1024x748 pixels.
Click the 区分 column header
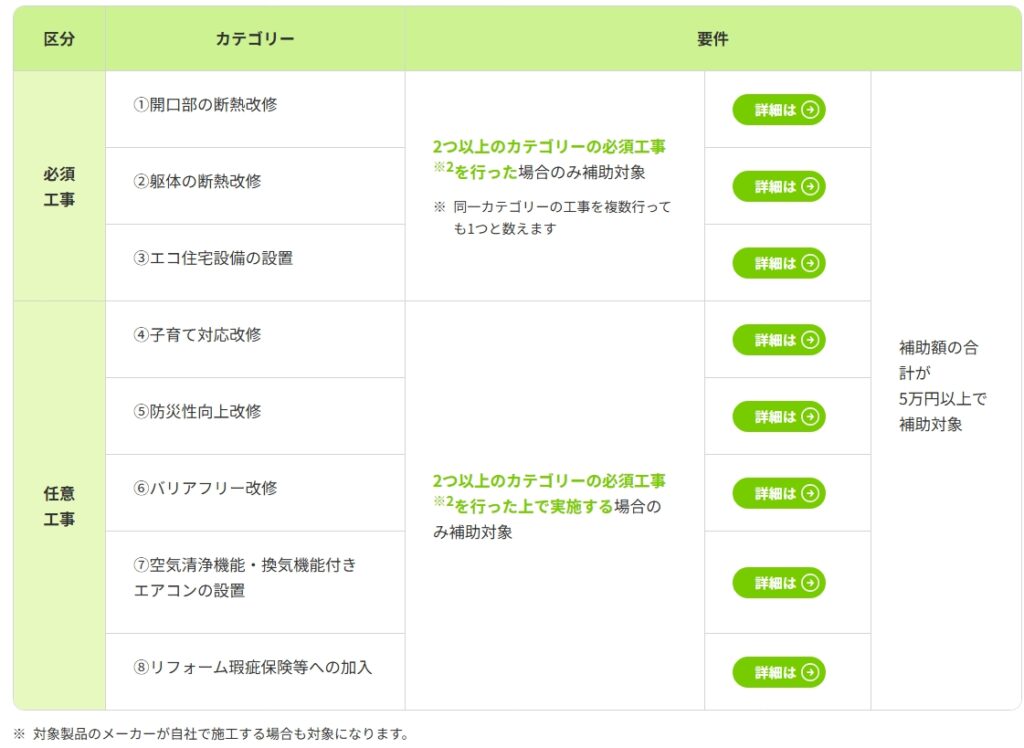pos(59,40)
